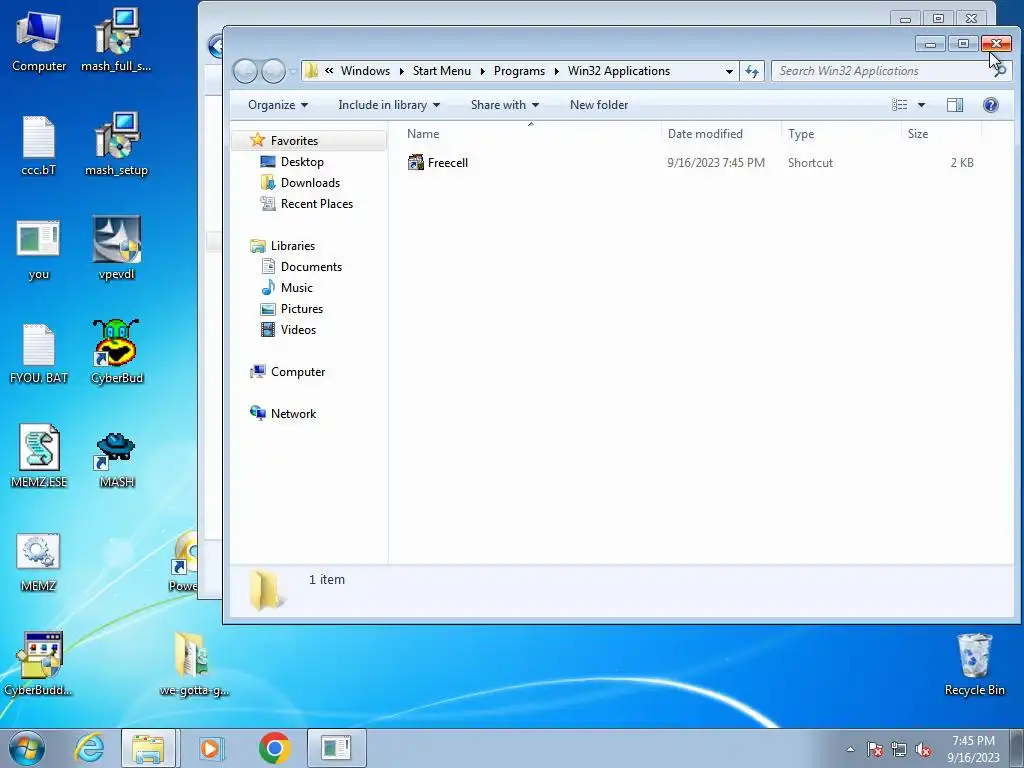Open Windows Explorer taskbar button
1024x768 pixels.
[x=148, y=748]
